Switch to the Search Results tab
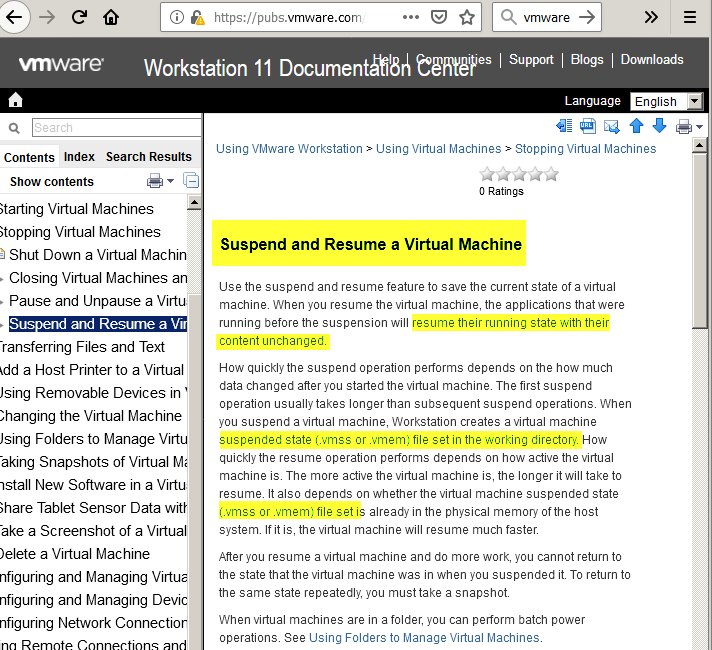Image resolution: width=712 pixels, height=650 pixels. point(149,157)
